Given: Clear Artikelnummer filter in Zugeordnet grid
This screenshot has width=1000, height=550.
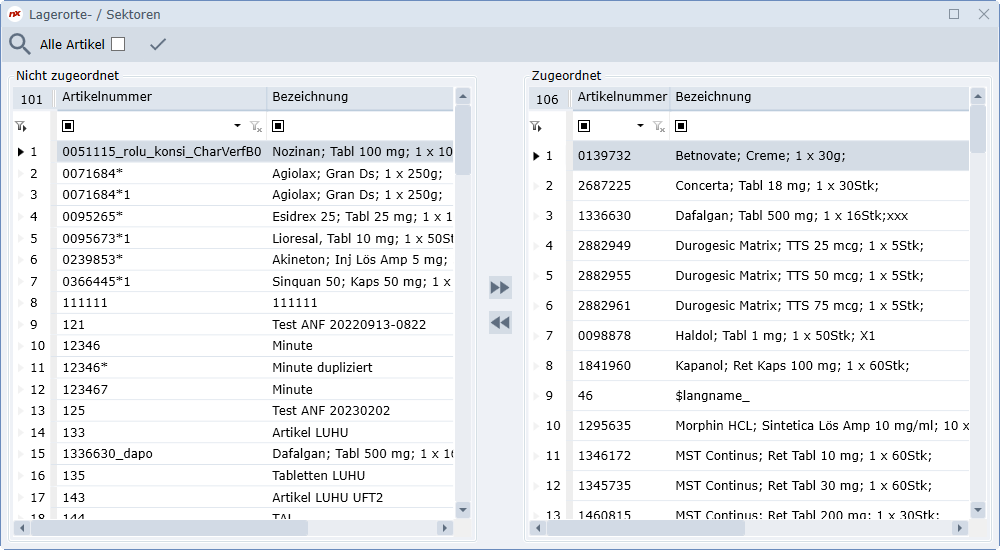Looking at the screenshot, I should point(658,126).
